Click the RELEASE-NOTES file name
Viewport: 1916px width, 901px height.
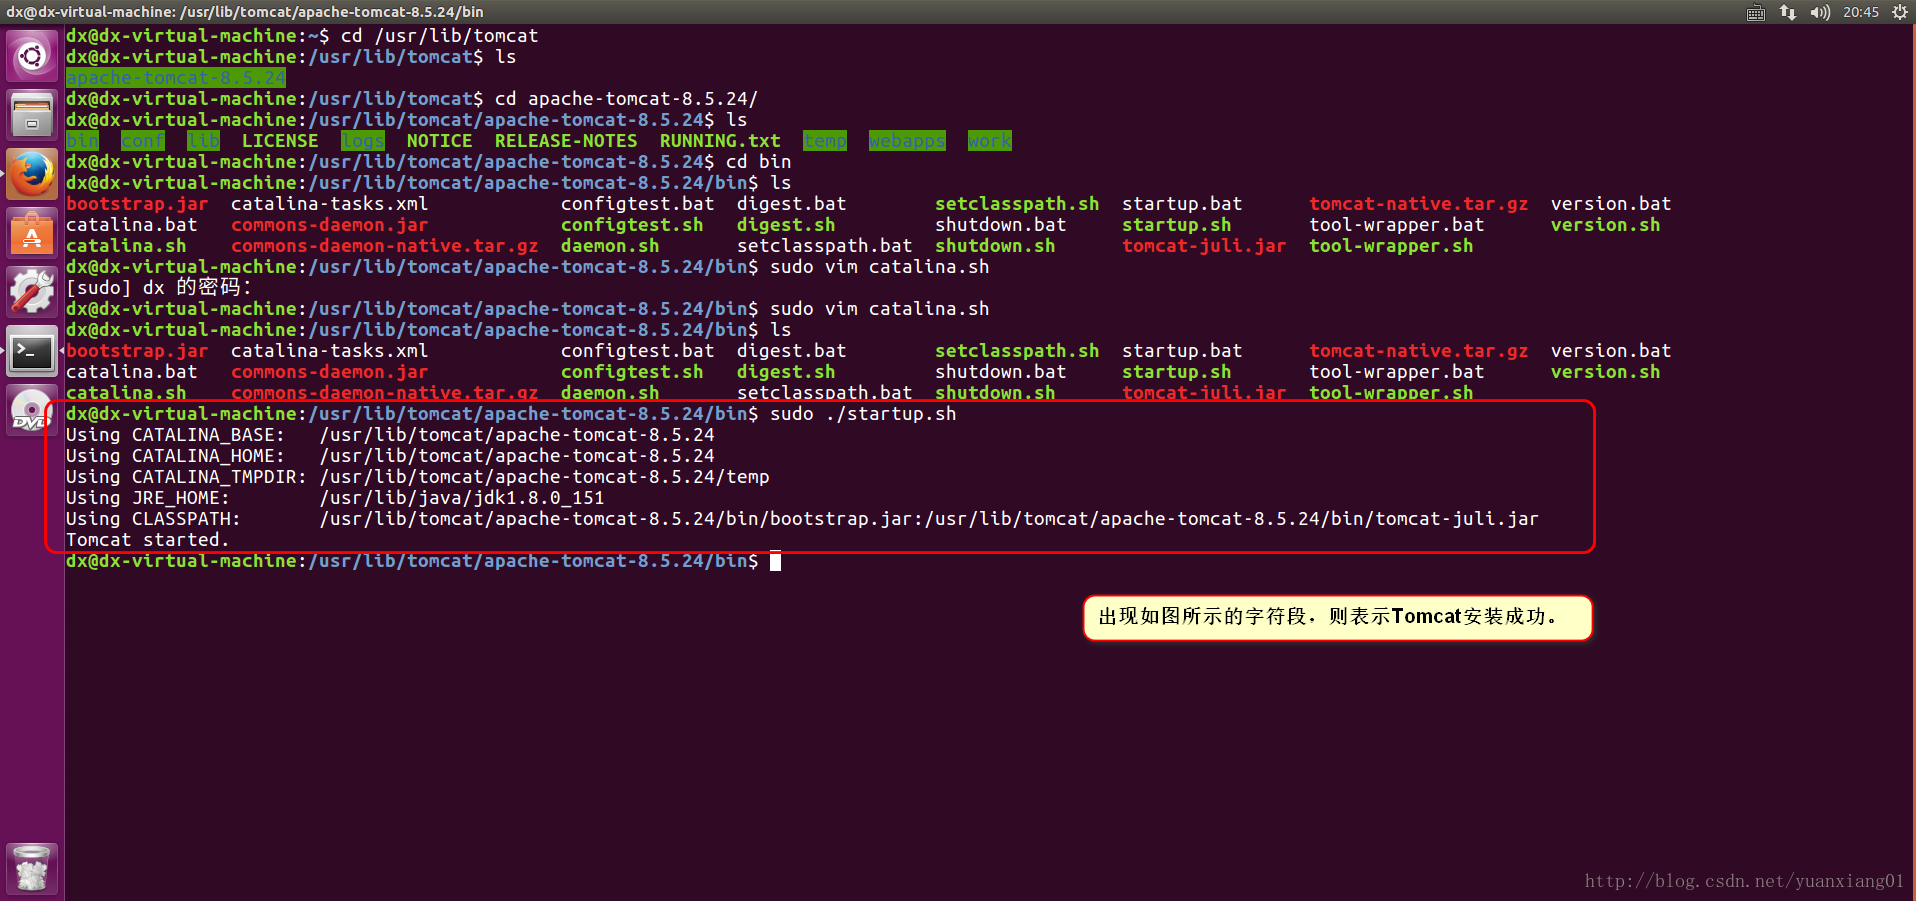566,141
